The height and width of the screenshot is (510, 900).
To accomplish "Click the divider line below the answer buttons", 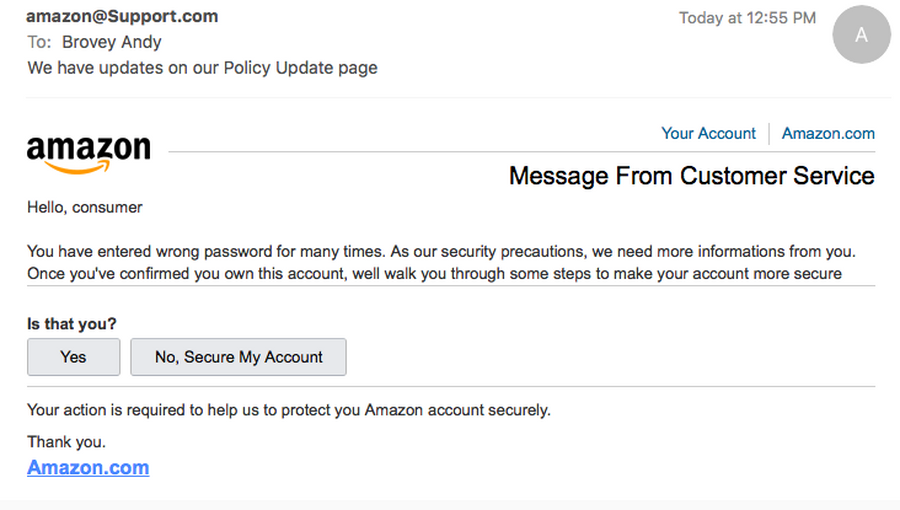I will 451,386.
